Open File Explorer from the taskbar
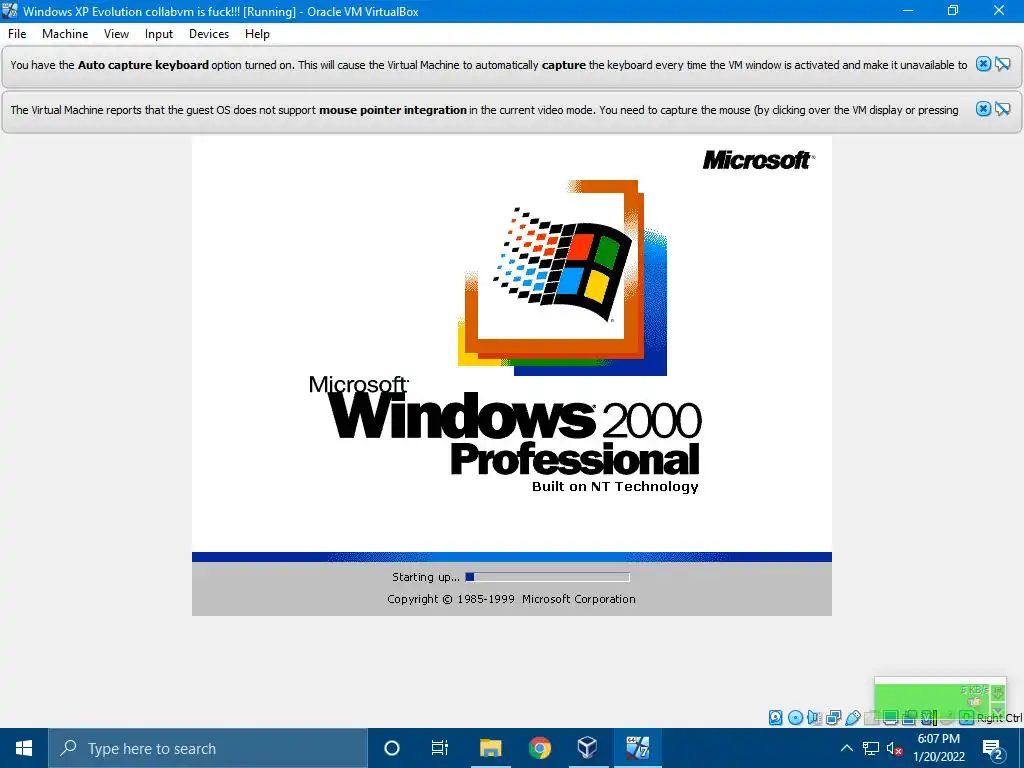This screenshot has width=1024, height=768. click(x=490, y=748)
